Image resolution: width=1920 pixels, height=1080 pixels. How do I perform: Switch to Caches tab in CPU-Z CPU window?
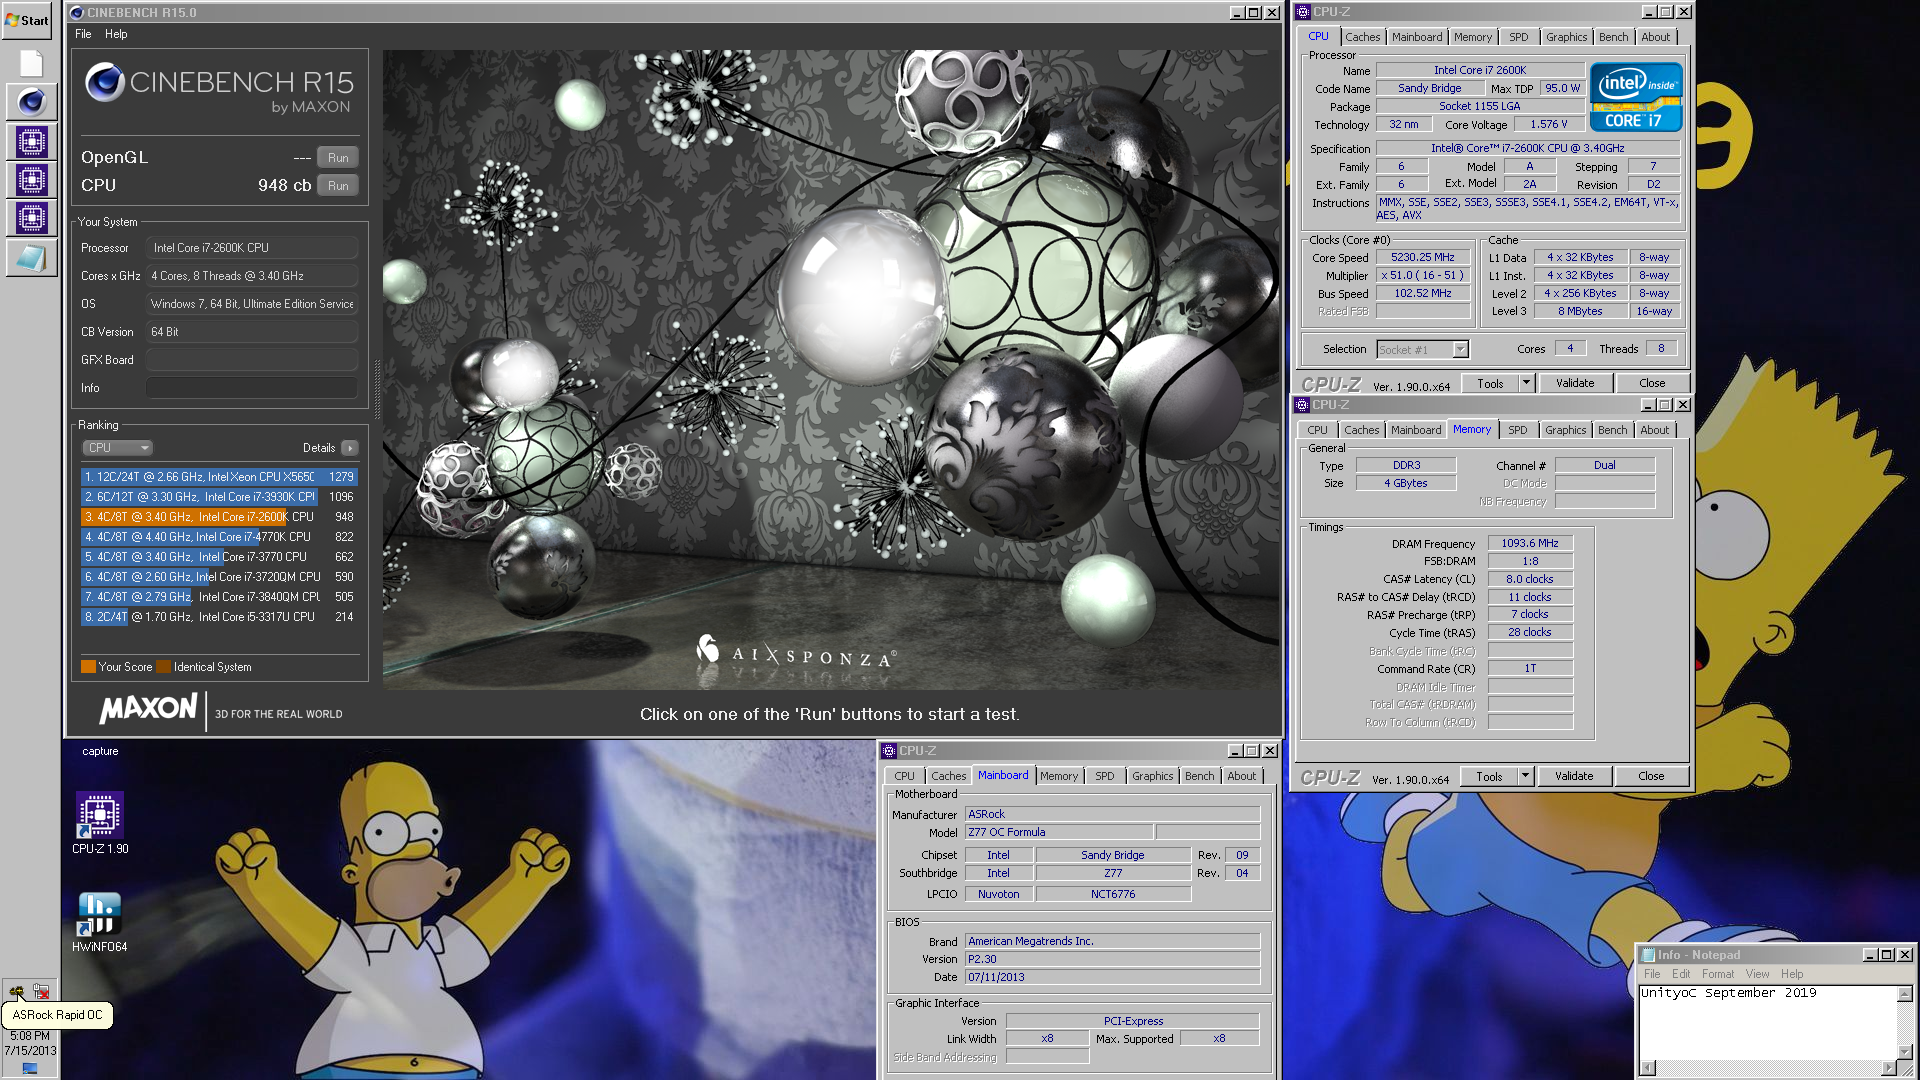1362,37
